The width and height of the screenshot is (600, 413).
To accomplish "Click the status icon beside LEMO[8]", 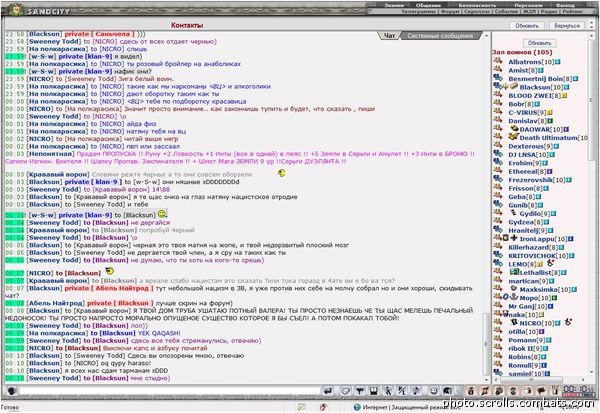I will pos(551,263).
